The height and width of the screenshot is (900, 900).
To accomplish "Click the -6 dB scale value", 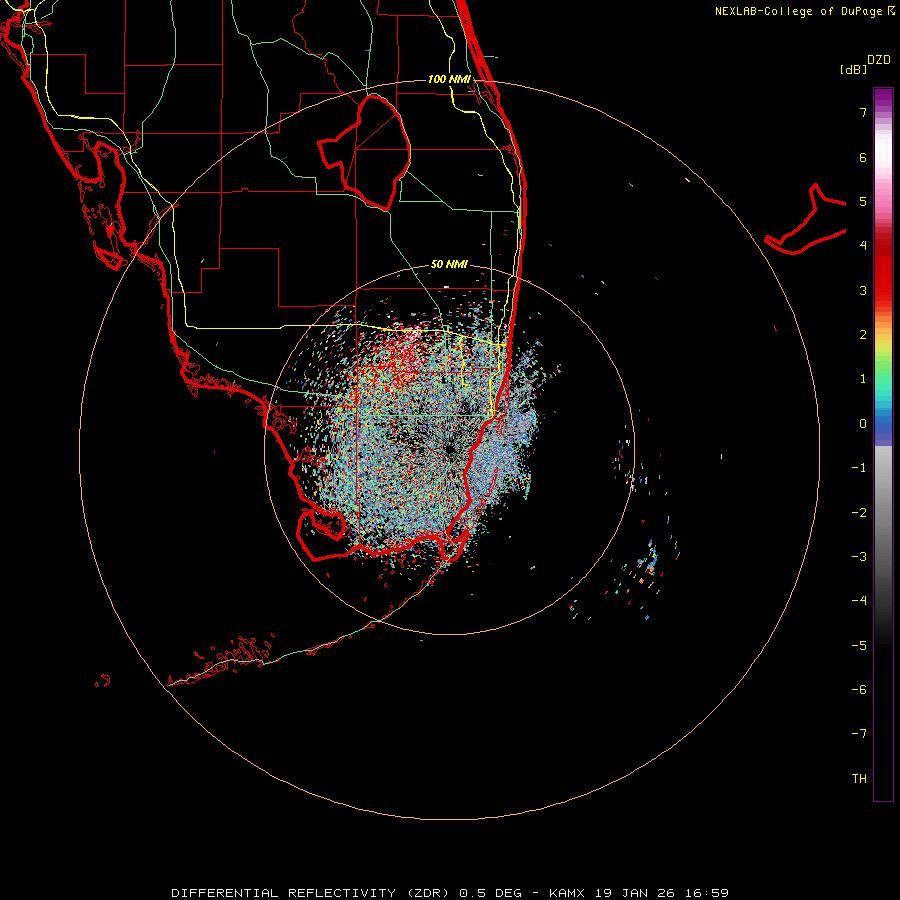I will click(x=859, y=690).
